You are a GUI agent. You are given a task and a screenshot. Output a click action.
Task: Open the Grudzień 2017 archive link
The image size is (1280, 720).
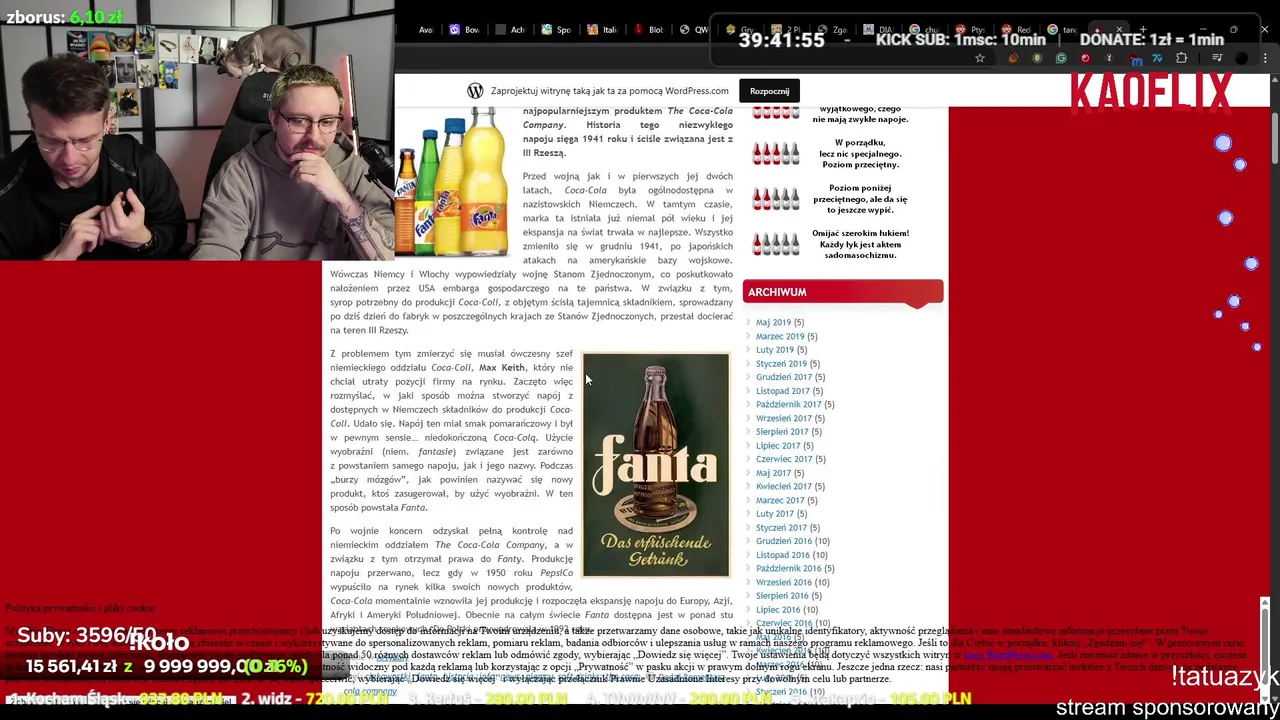(784, 378)
